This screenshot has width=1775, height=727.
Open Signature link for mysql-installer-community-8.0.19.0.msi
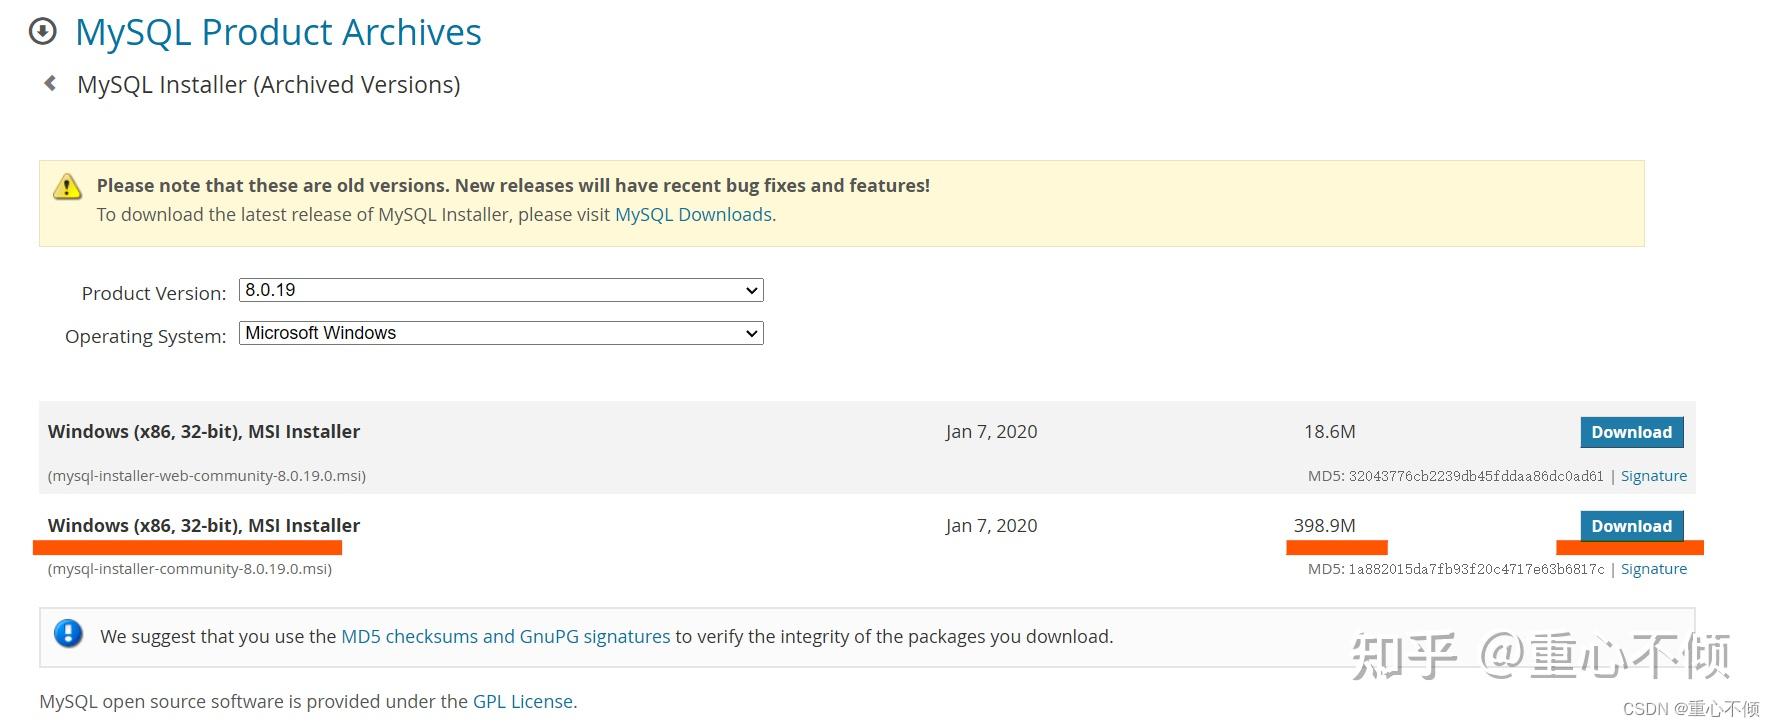pyautogui.click(x=1653, y=569)
